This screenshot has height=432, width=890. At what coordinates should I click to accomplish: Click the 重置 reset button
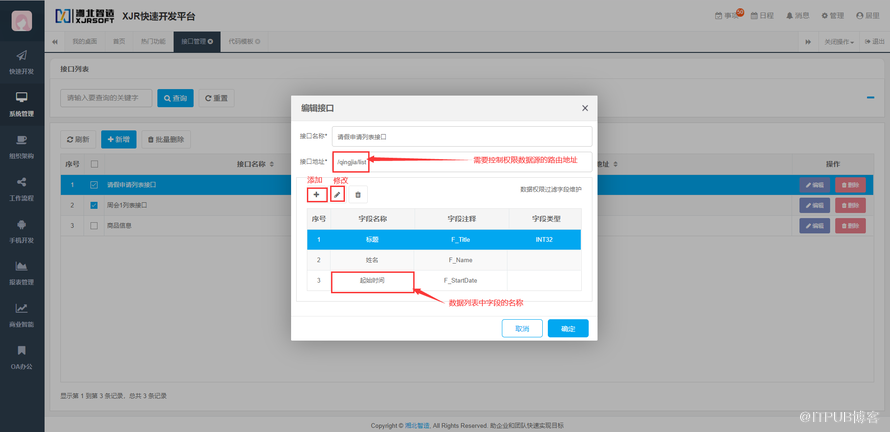(216, 98)
